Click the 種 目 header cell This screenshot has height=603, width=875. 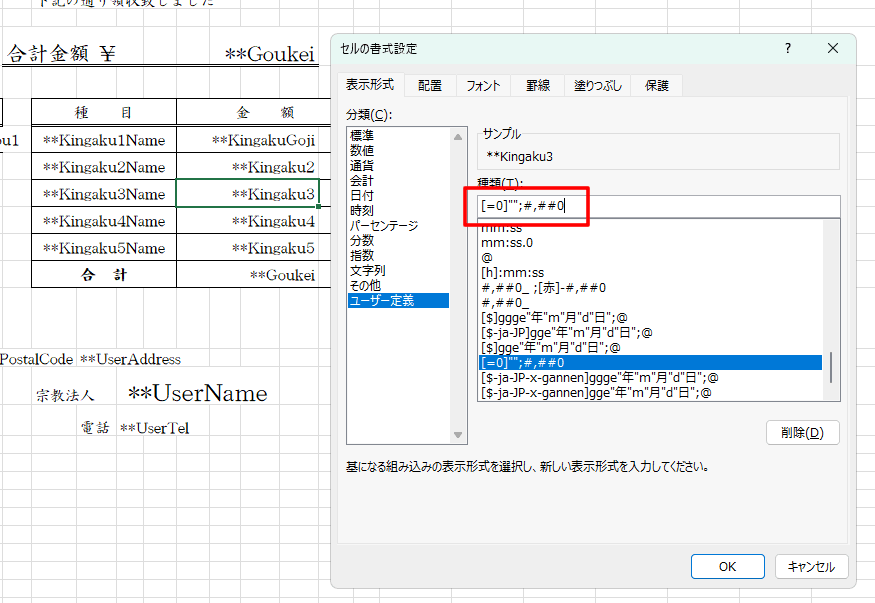pyautogui.click(x=104, y=112)
